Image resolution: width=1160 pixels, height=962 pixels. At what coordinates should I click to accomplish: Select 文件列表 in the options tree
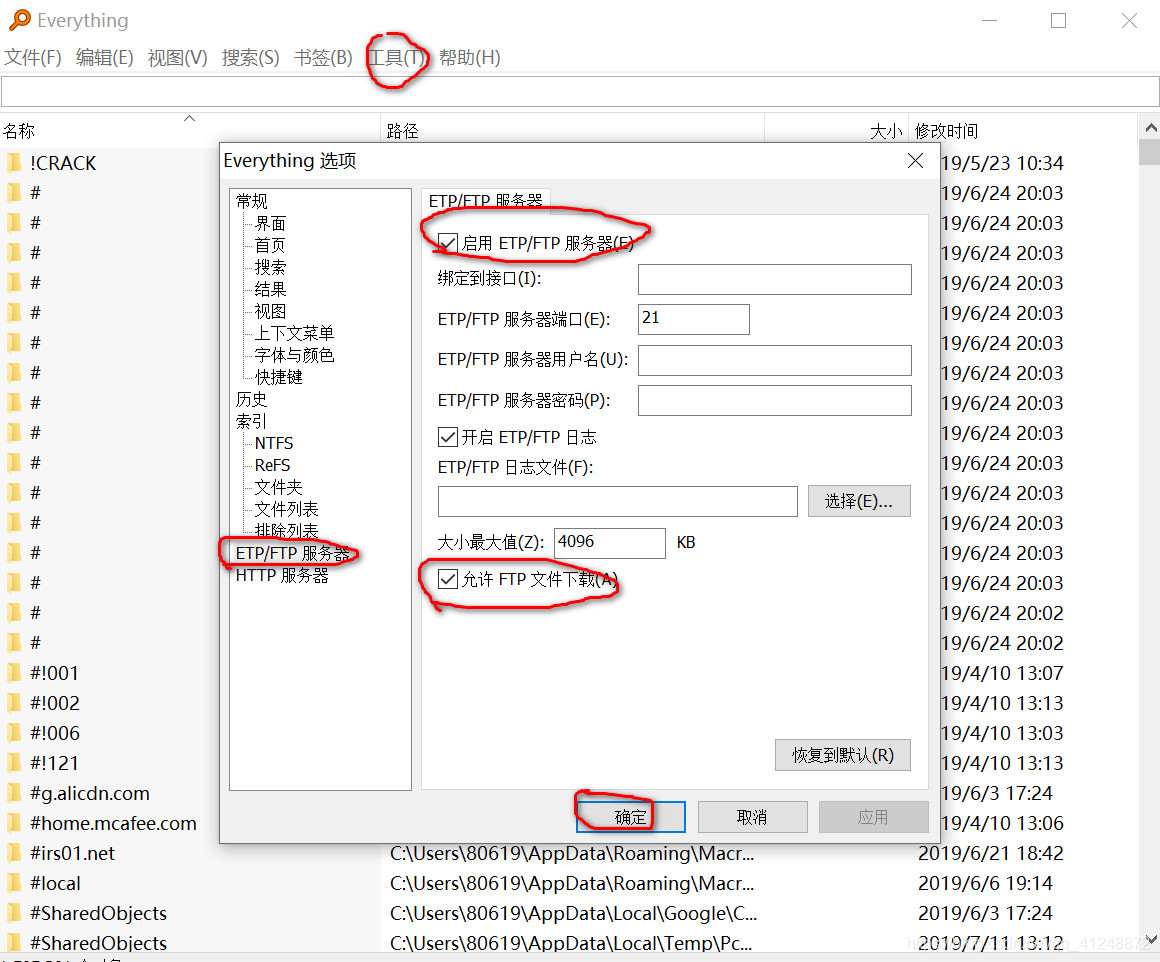point(286,509)
